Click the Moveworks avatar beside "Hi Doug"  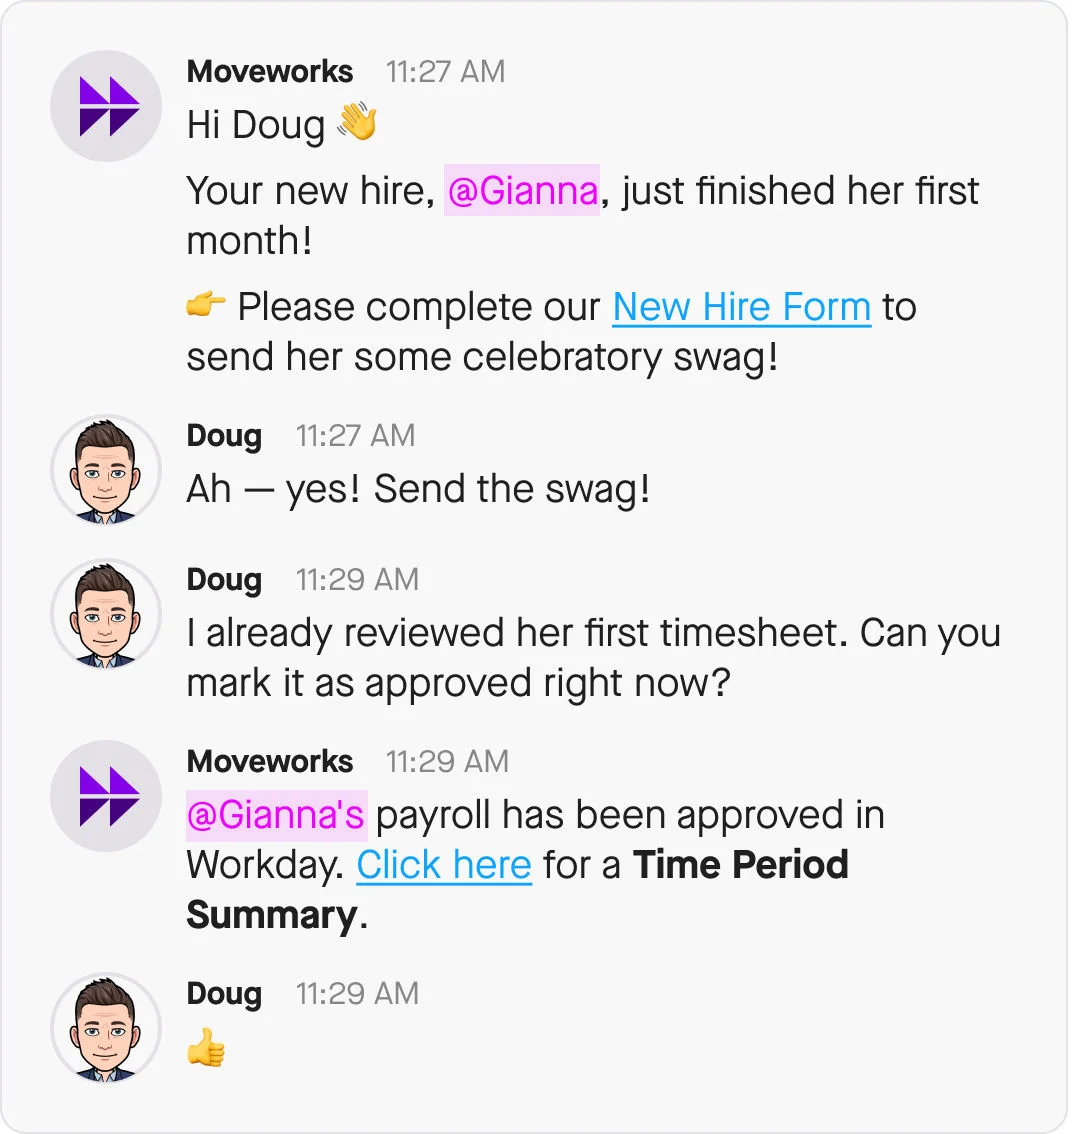coord(106,106)
